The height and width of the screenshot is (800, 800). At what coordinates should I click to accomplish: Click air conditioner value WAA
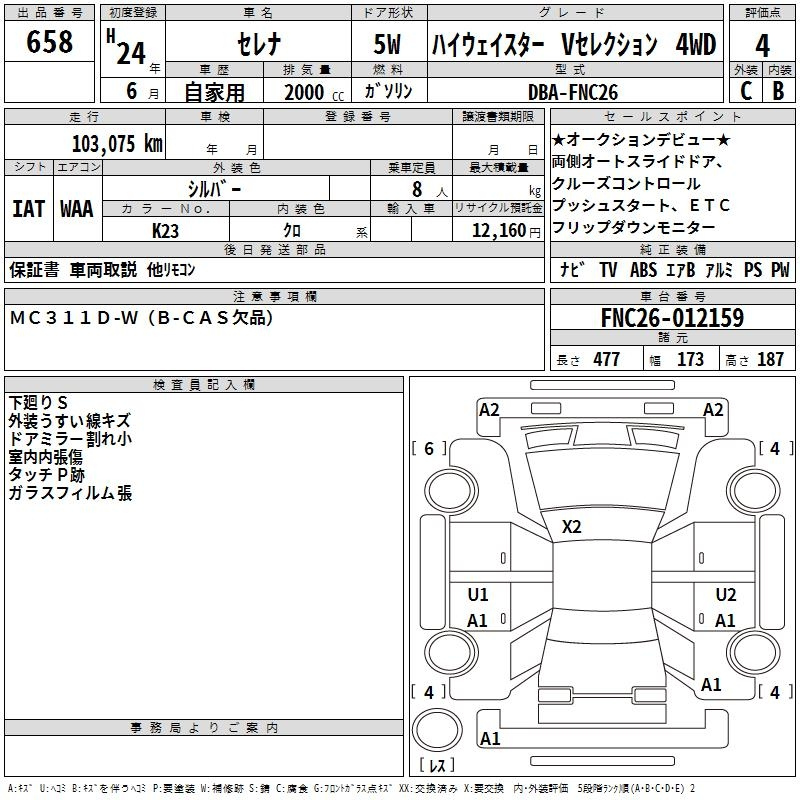77,209
